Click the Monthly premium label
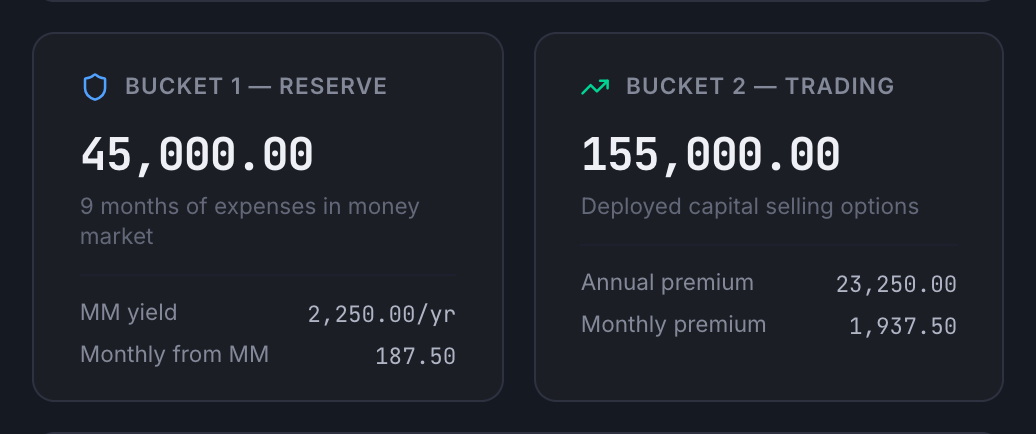 coord(674,325)
